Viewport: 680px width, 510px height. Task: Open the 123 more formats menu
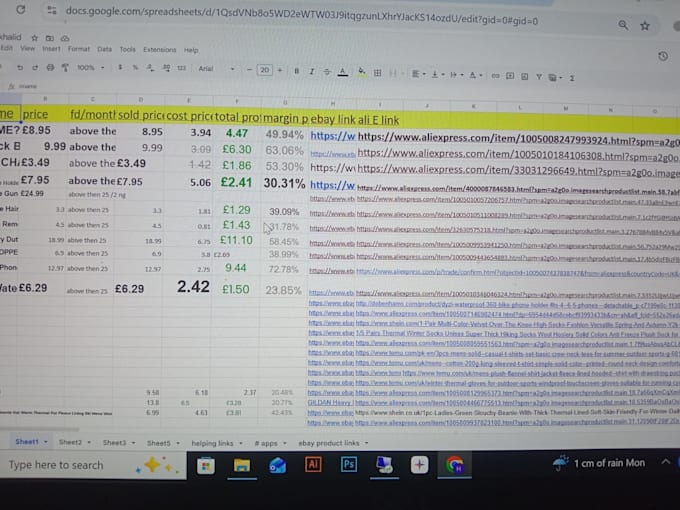pos(182,68)
